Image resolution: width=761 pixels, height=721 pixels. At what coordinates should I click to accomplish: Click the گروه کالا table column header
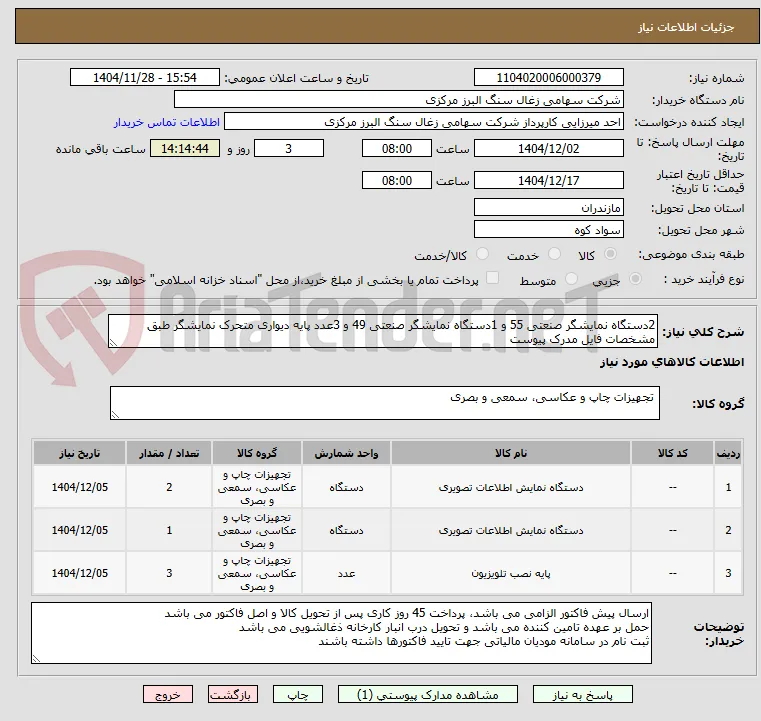point(257,453)
